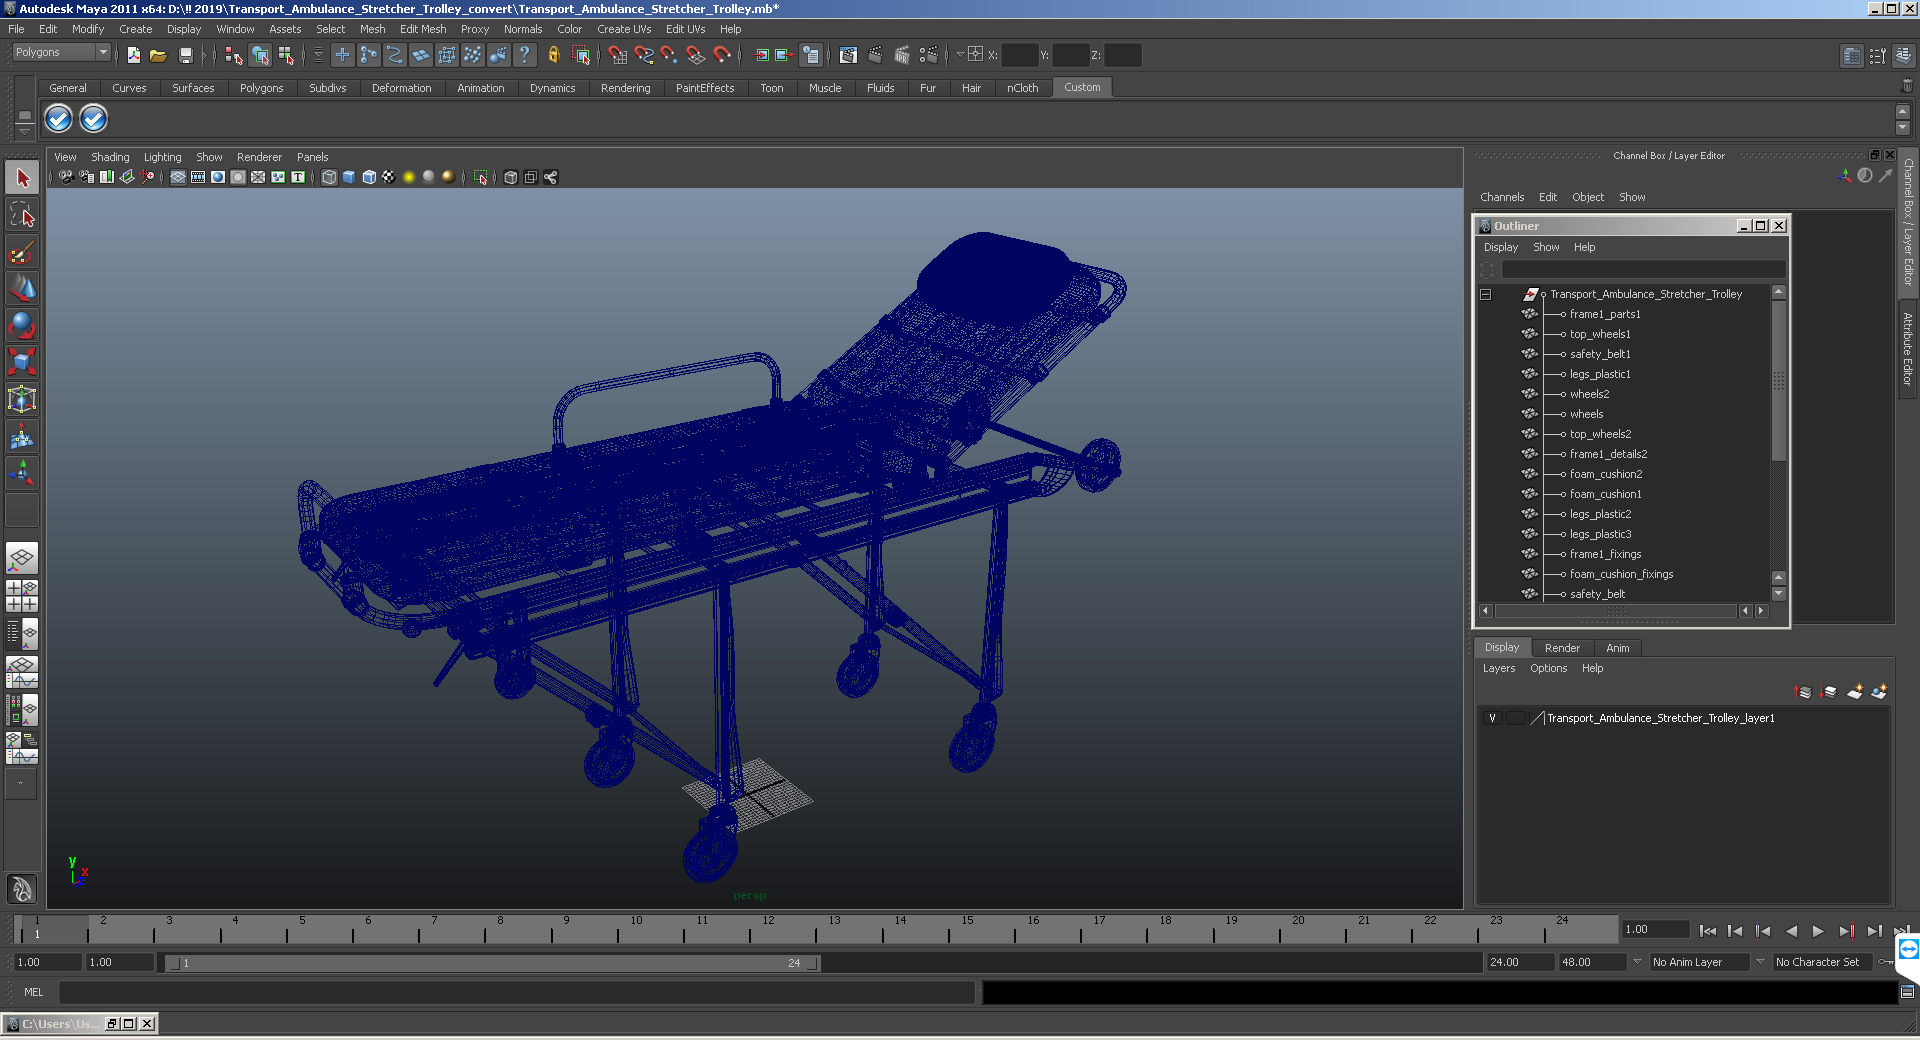
Task: Choose the Paint Selection tool
Action: [22, 251]
